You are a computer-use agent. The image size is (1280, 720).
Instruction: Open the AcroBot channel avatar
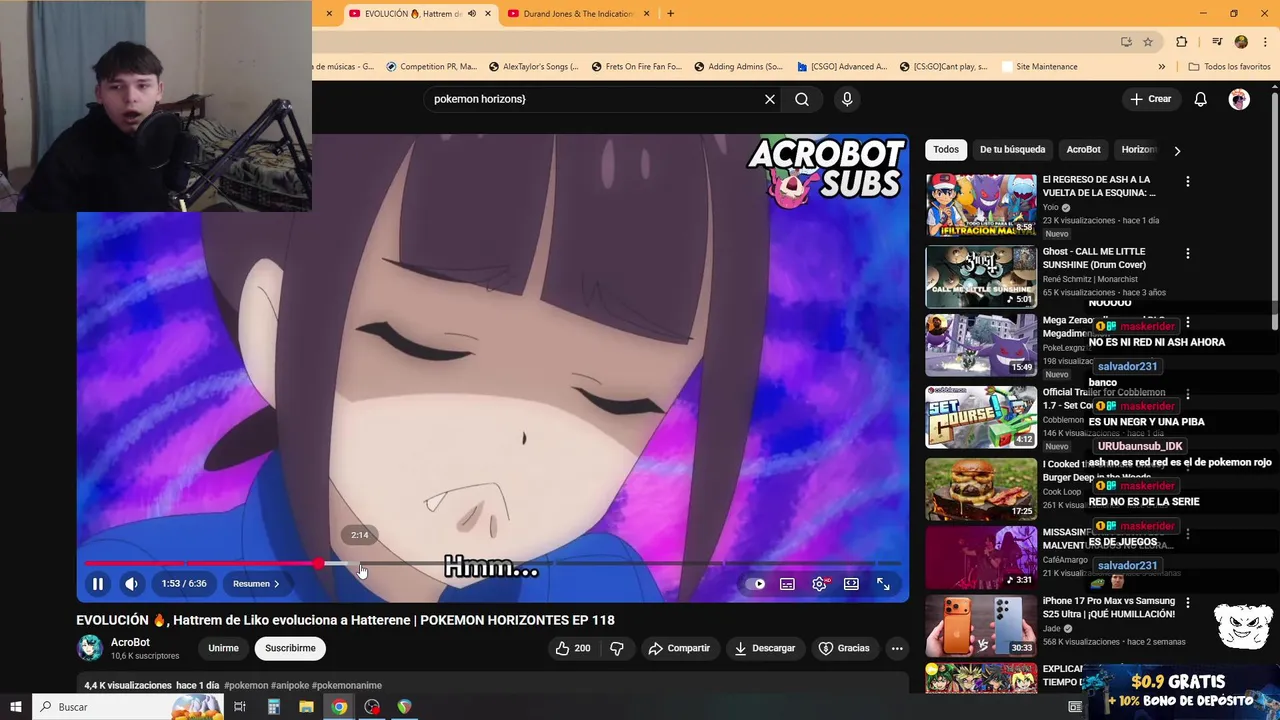90,648
